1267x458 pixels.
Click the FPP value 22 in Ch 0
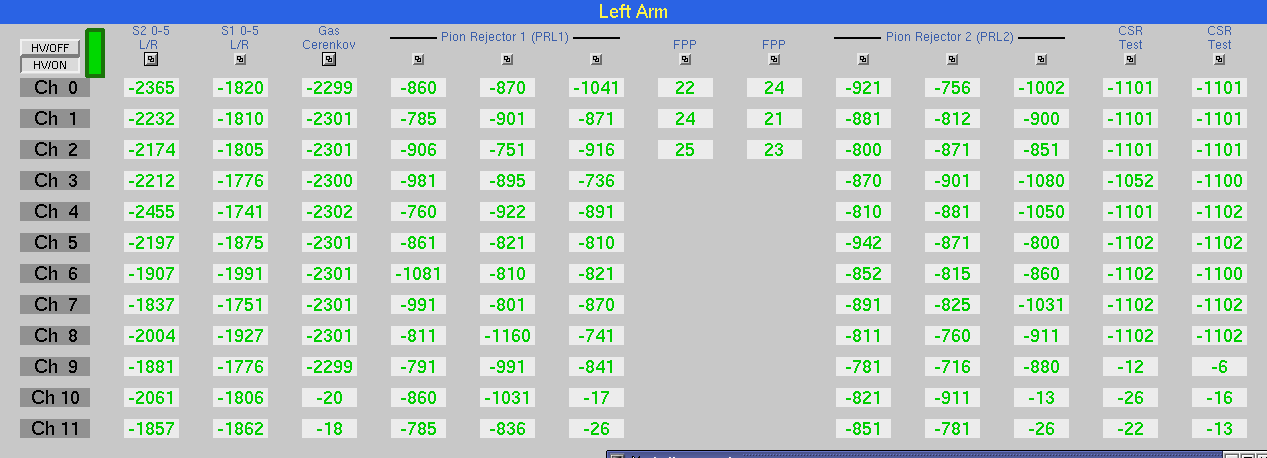click(685, 88)
